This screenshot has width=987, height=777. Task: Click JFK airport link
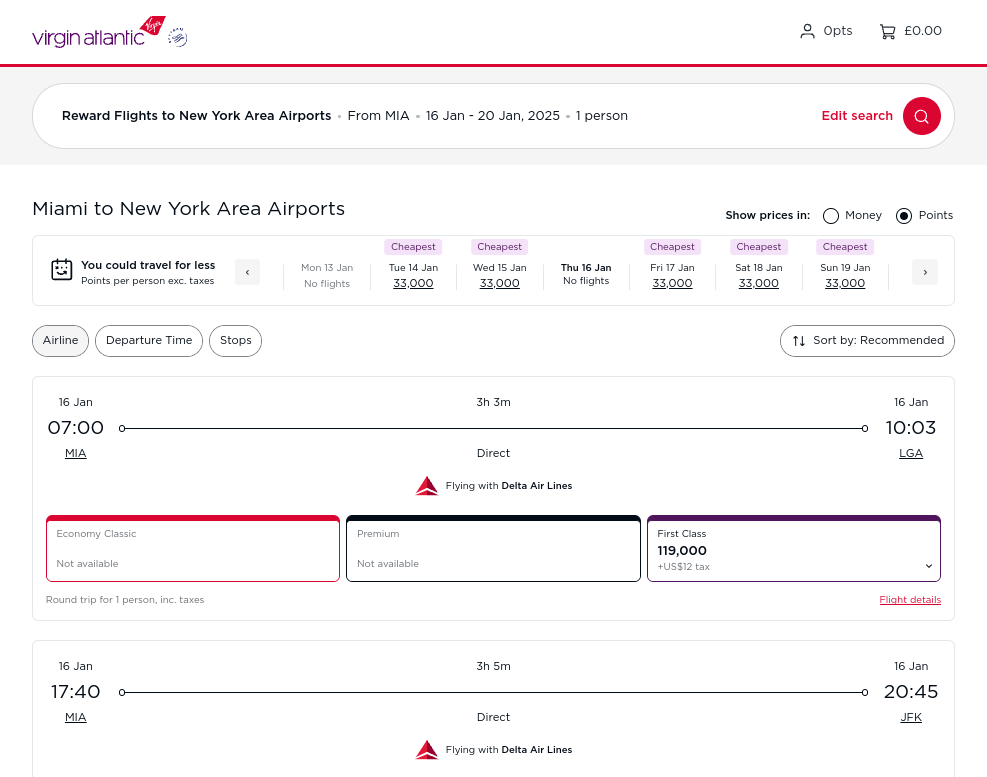click(910, 717)
